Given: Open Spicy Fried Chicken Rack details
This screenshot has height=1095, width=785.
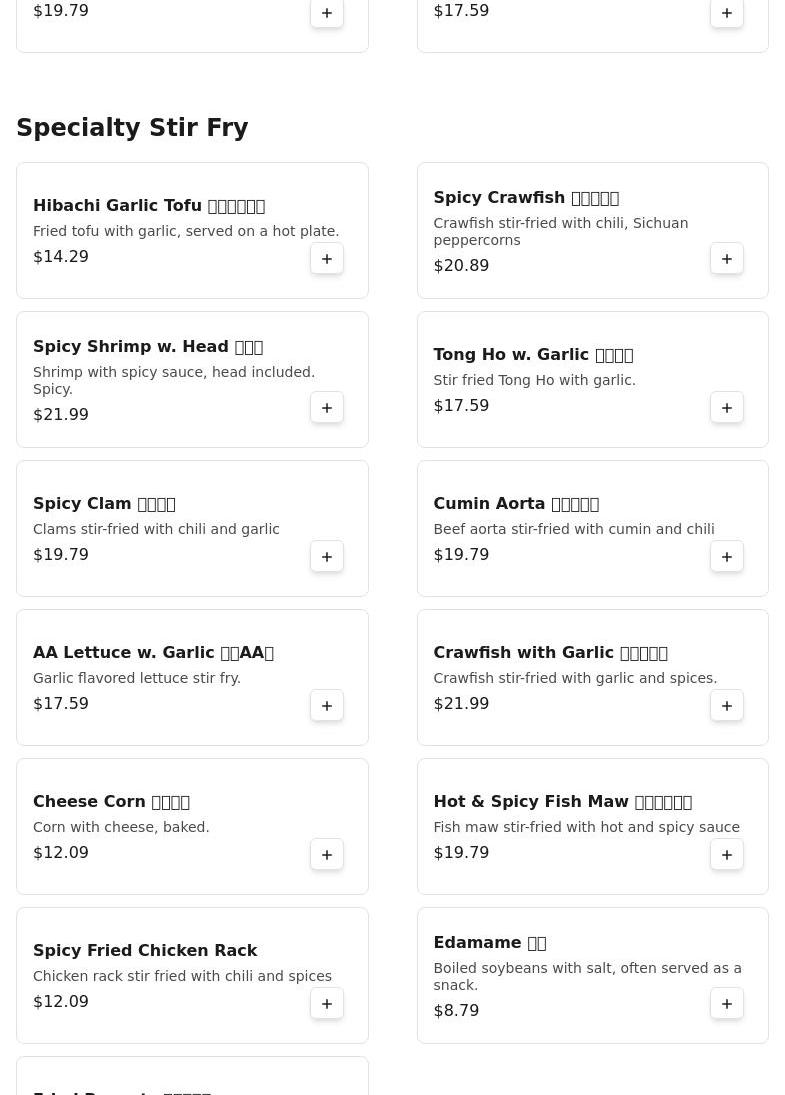Looking at the screenshot, I should point(145,950).
